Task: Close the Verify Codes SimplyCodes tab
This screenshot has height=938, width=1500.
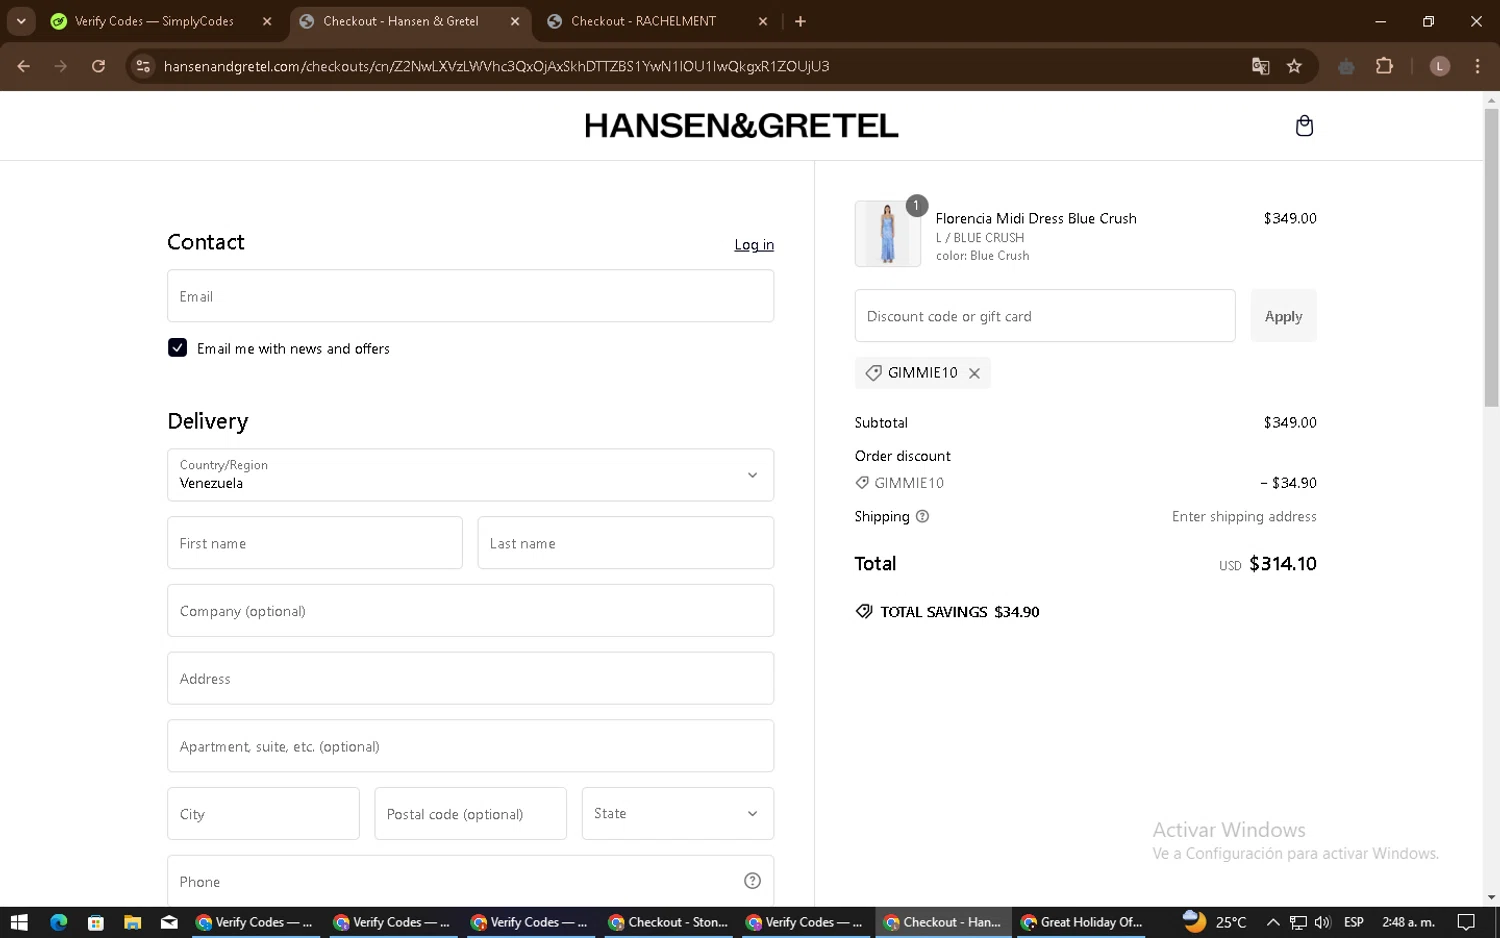Action: point(267,21)
